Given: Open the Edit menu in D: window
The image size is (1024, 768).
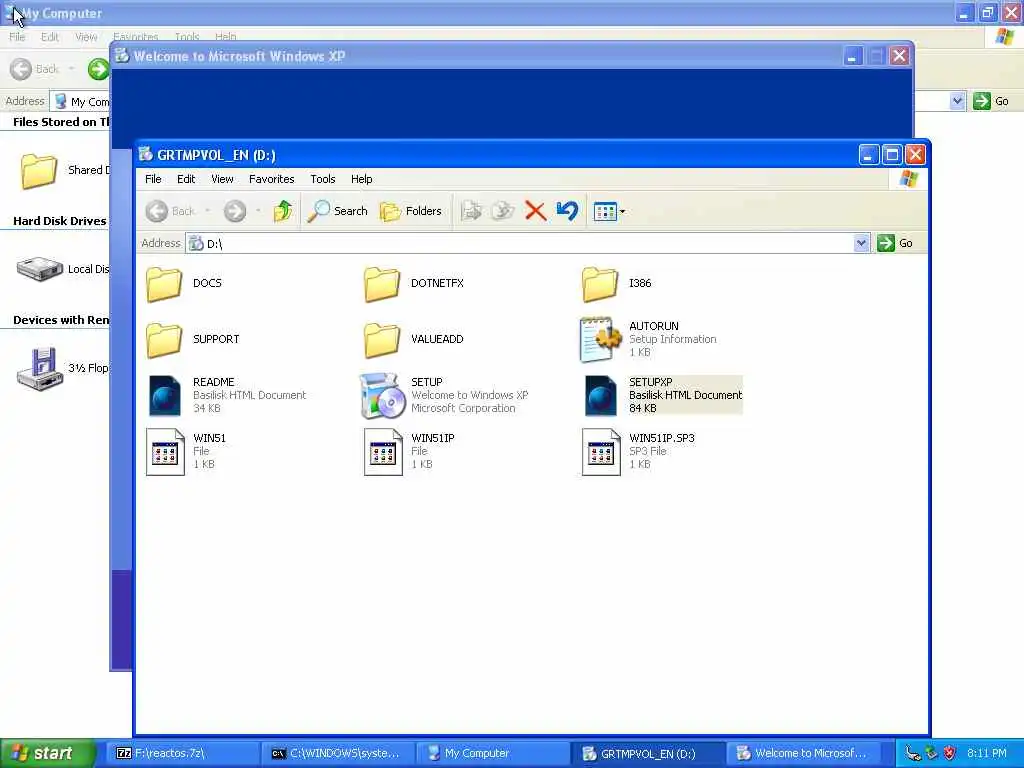Looking at the screenshot, I should click(x=186, y=179).
